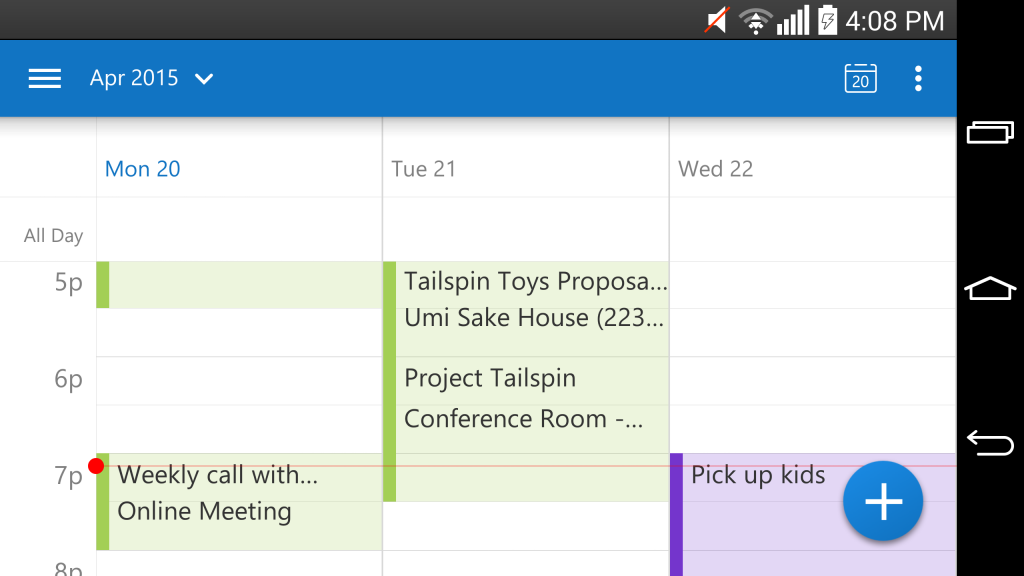The image size is (1024, 576).
Task: Select the Tue 21 day header
Action: point(424,169)
